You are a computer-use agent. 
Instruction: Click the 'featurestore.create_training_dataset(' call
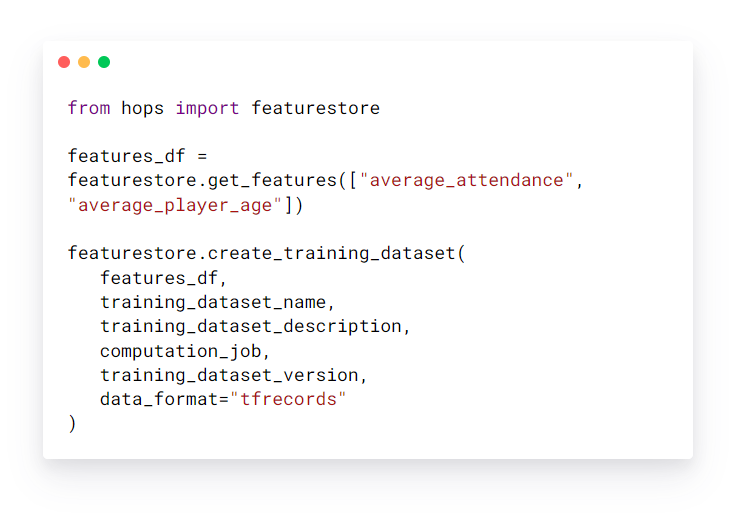[267, 253]
